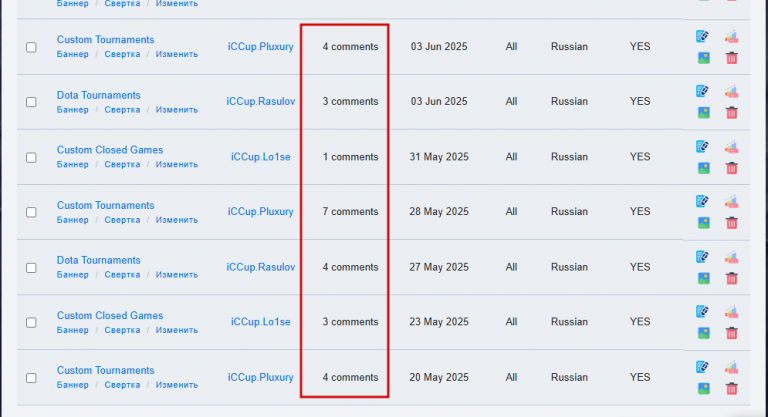The width and height of the screenshot is (768, 417).
Task: Open chart icon for 20 May Custom Tournaments
Action: (731, 367)
